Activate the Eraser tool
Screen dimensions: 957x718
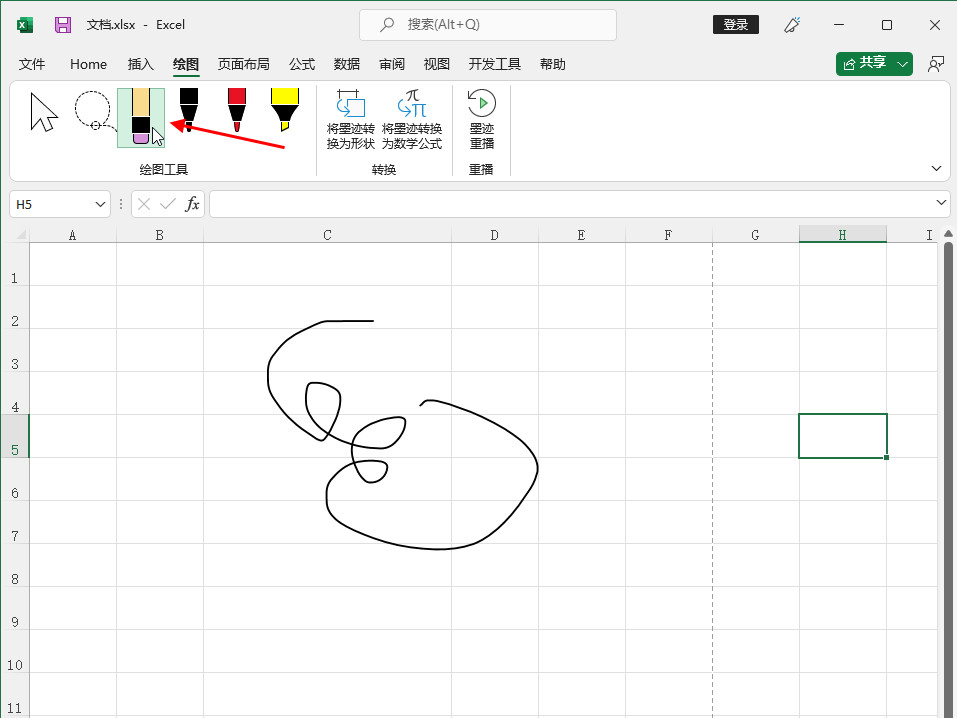[x=141, y=117]
